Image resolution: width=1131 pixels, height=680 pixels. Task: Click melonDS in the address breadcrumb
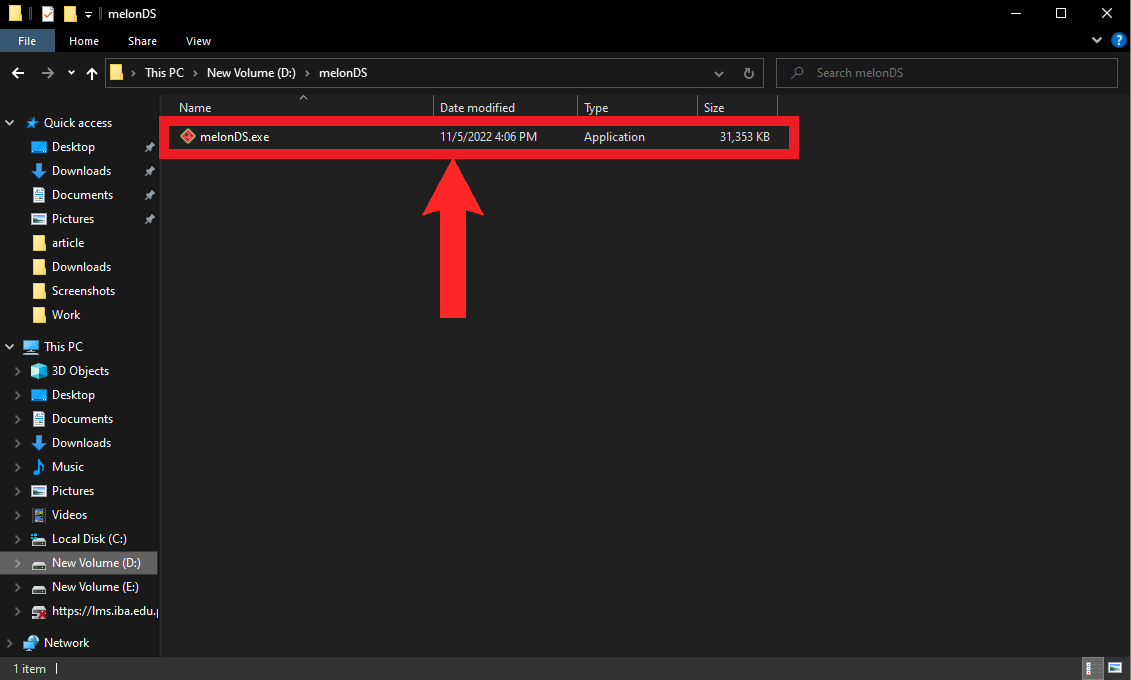coord(343,73)
